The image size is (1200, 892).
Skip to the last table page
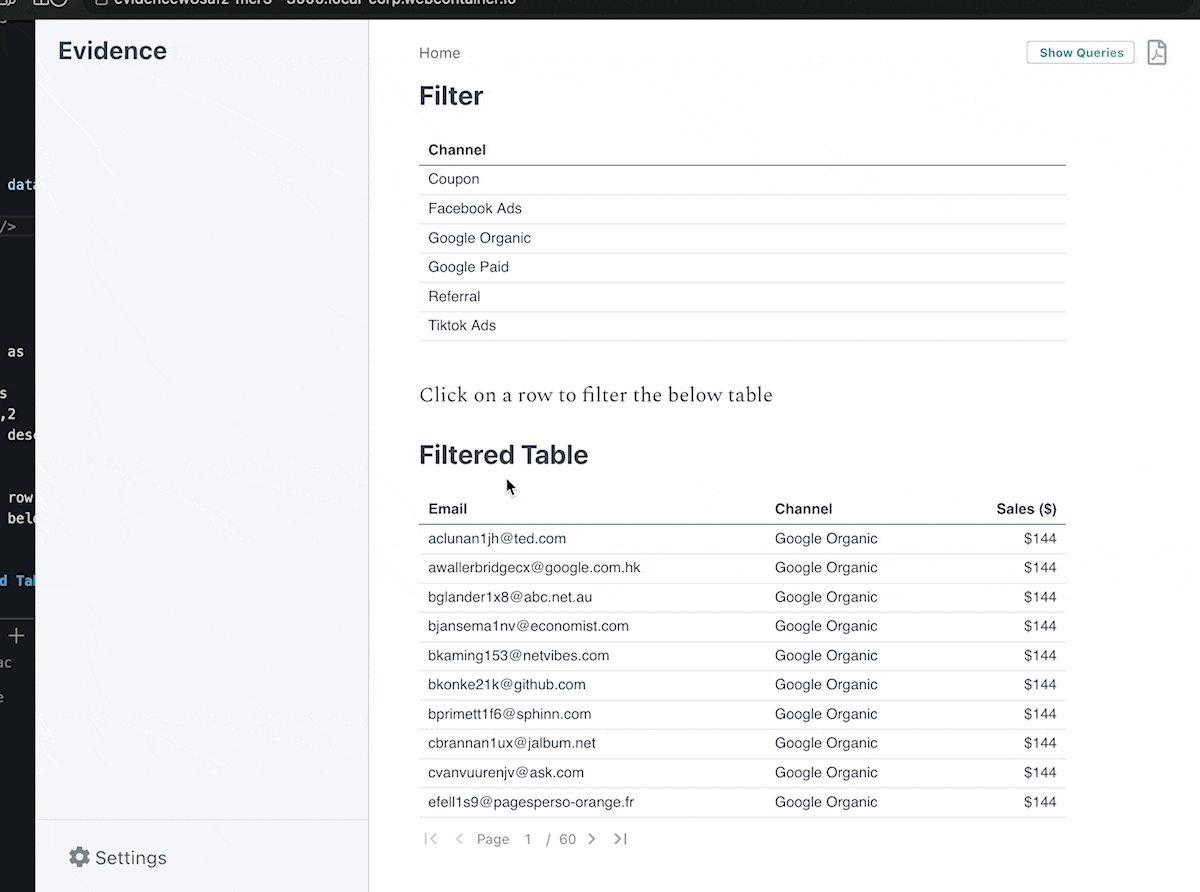(620, 839)
